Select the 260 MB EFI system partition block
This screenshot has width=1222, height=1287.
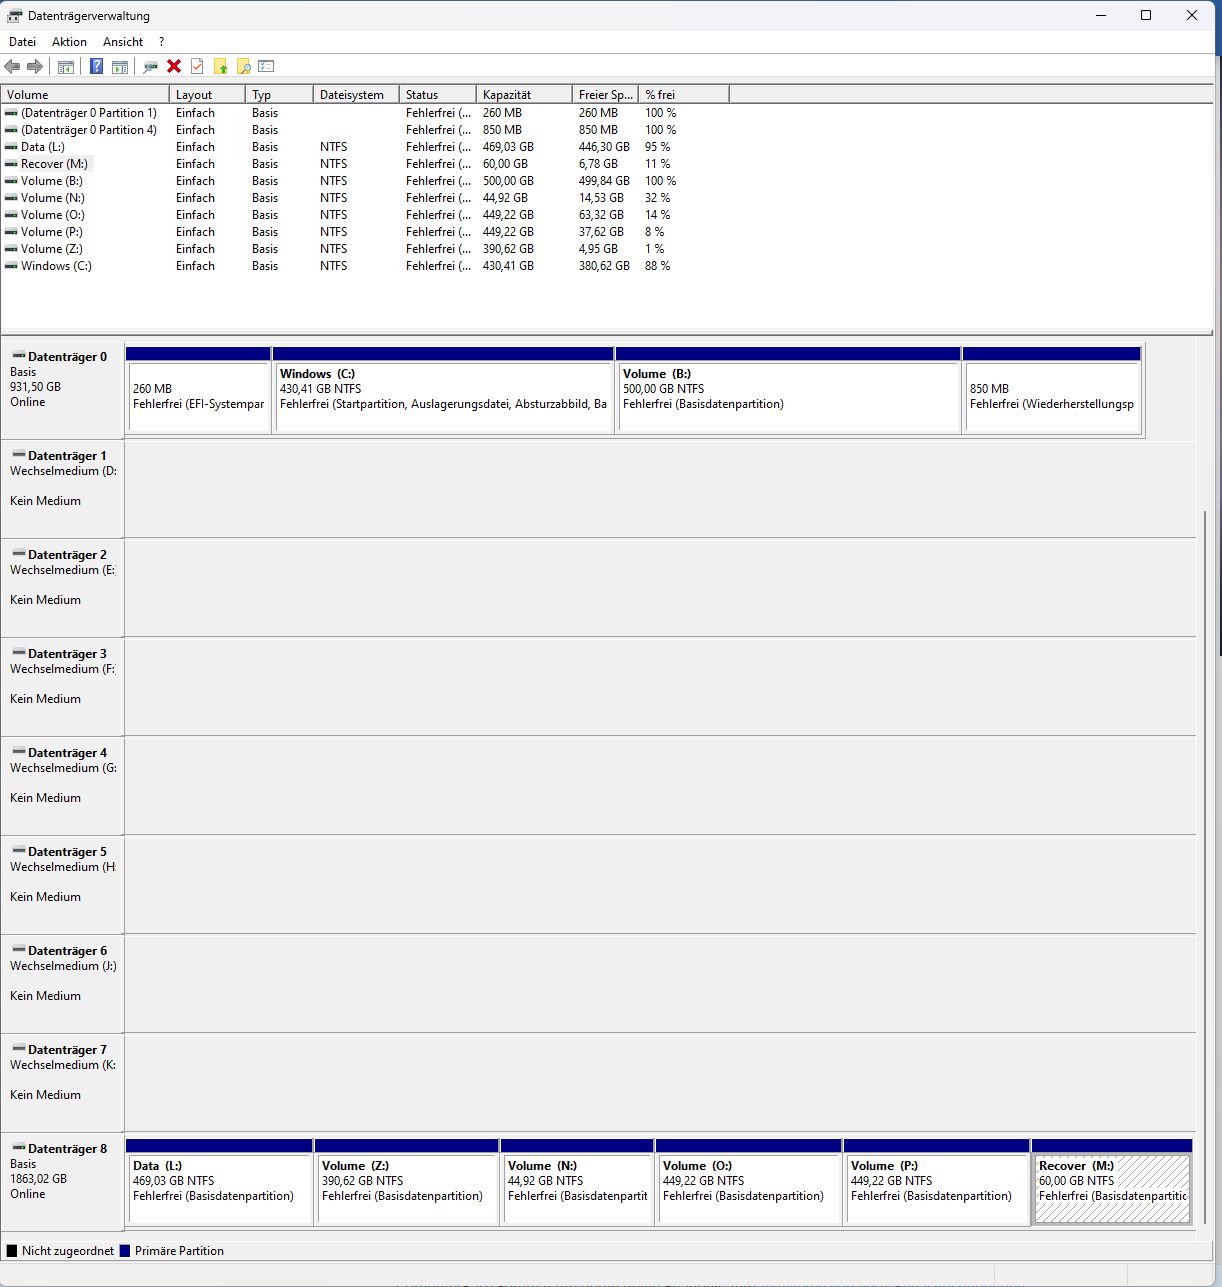pos(198,390)
